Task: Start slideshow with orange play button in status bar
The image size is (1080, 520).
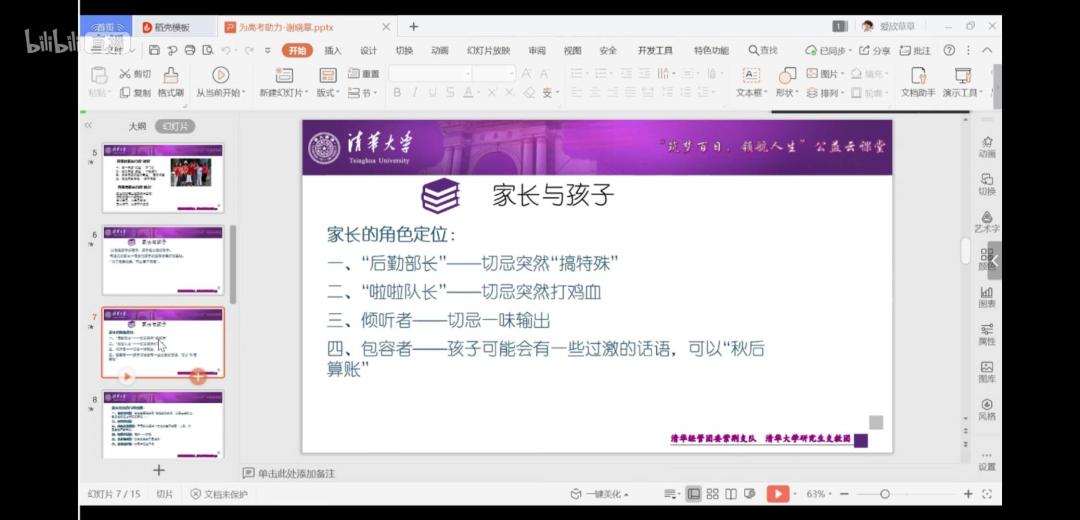Action: pyautogui.click(x=778, y=494)
